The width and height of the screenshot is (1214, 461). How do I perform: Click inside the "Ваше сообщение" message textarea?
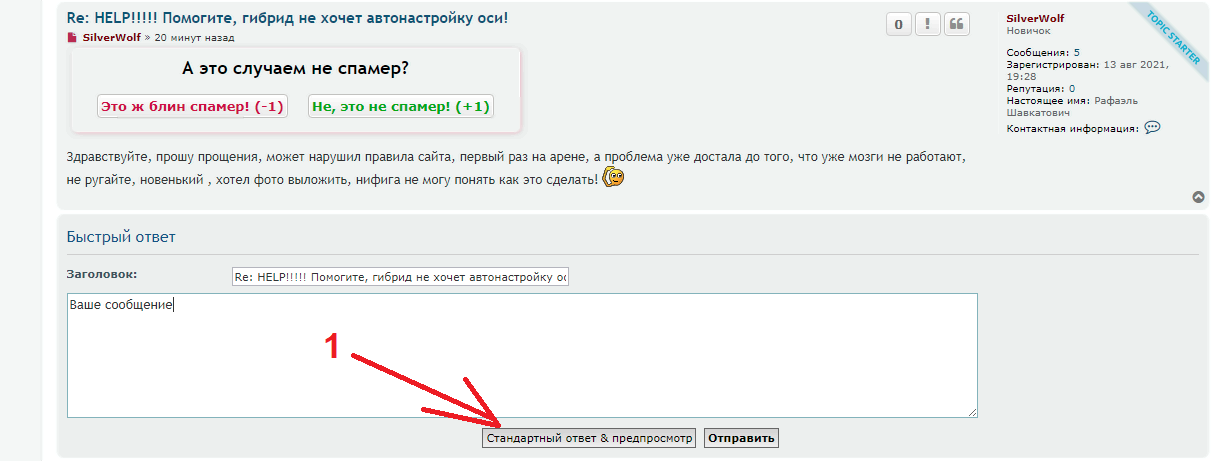point(522,355)
